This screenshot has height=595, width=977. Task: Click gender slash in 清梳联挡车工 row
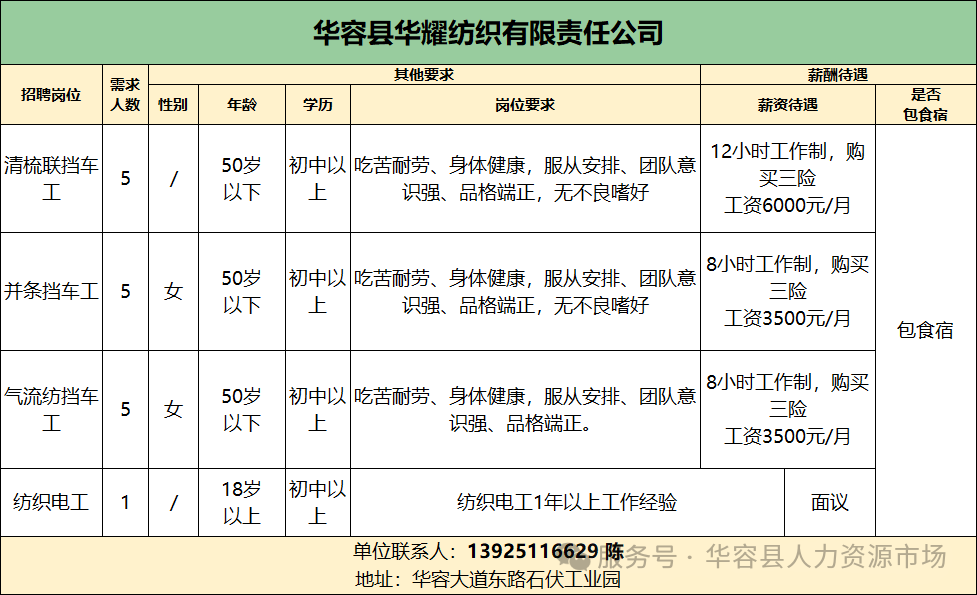click(173, 179)
